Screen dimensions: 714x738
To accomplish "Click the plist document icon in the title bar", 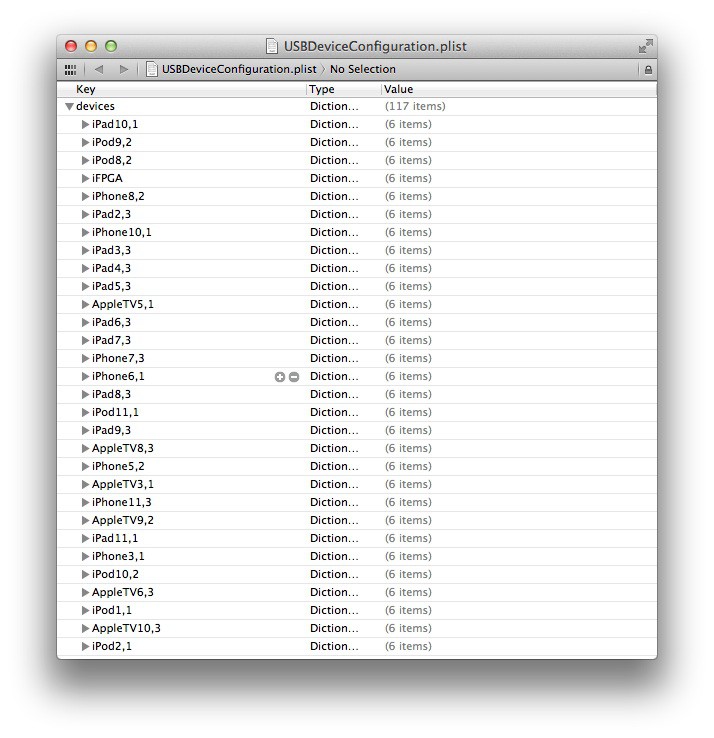I will (x=271, y=46).
